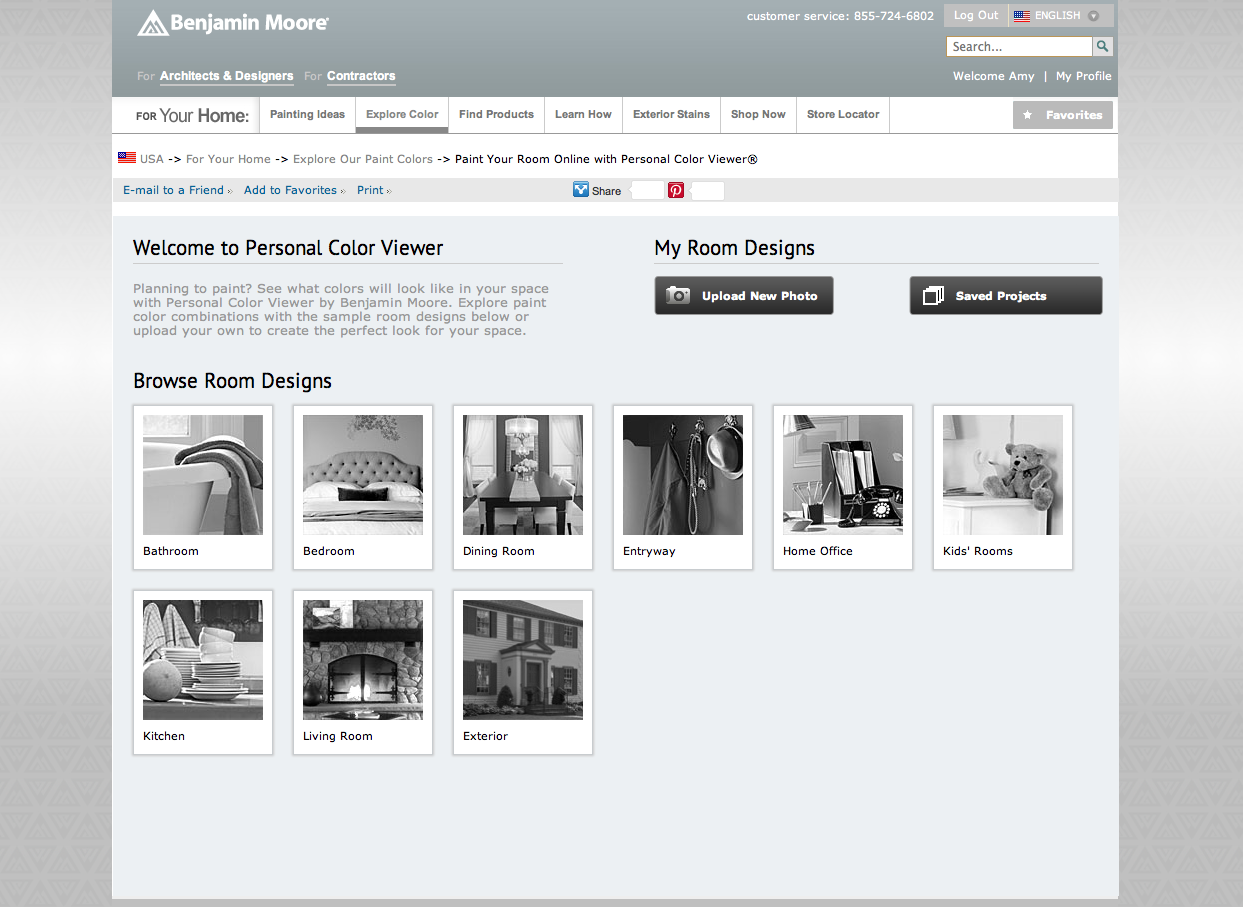Click the Favorites button
The width and height of the screenshot is (1243, 907).
pos(1062,115)
